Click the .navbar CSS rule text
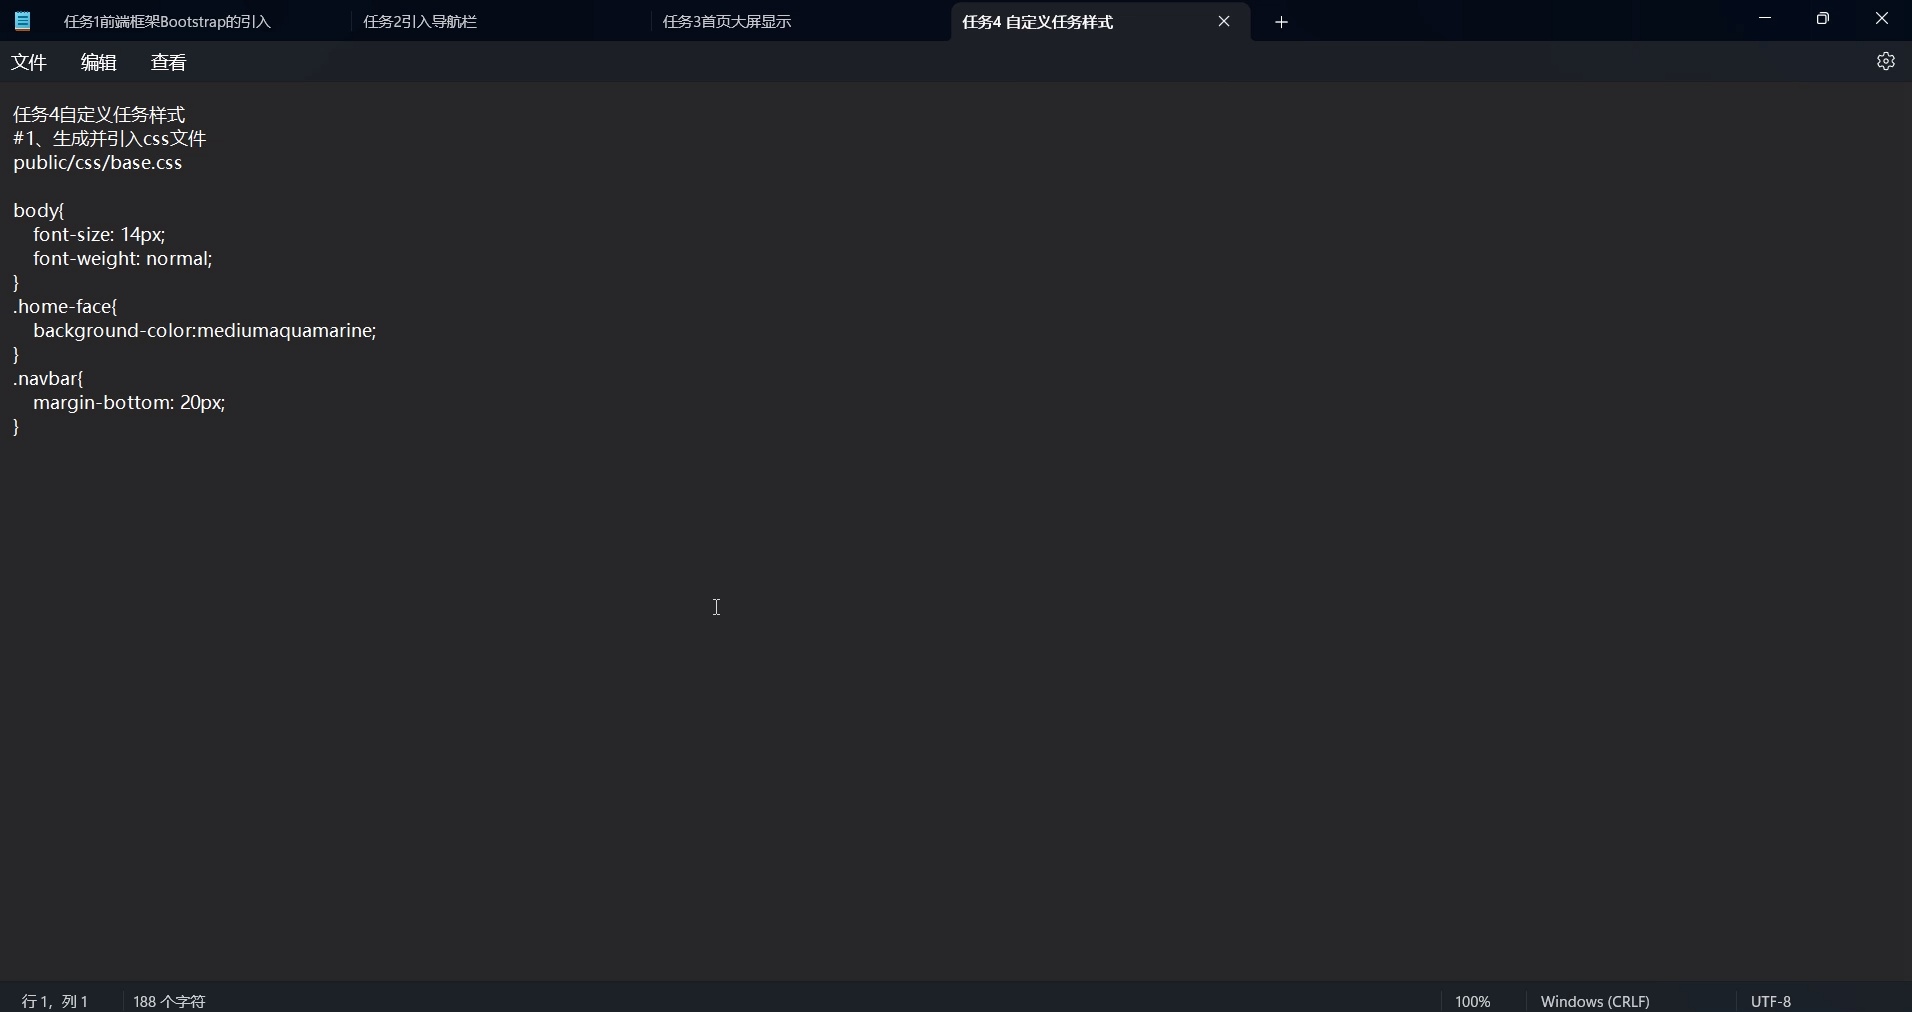Screen dimensions: 1912x1012 pyautogui.click(x=50, y=379)
